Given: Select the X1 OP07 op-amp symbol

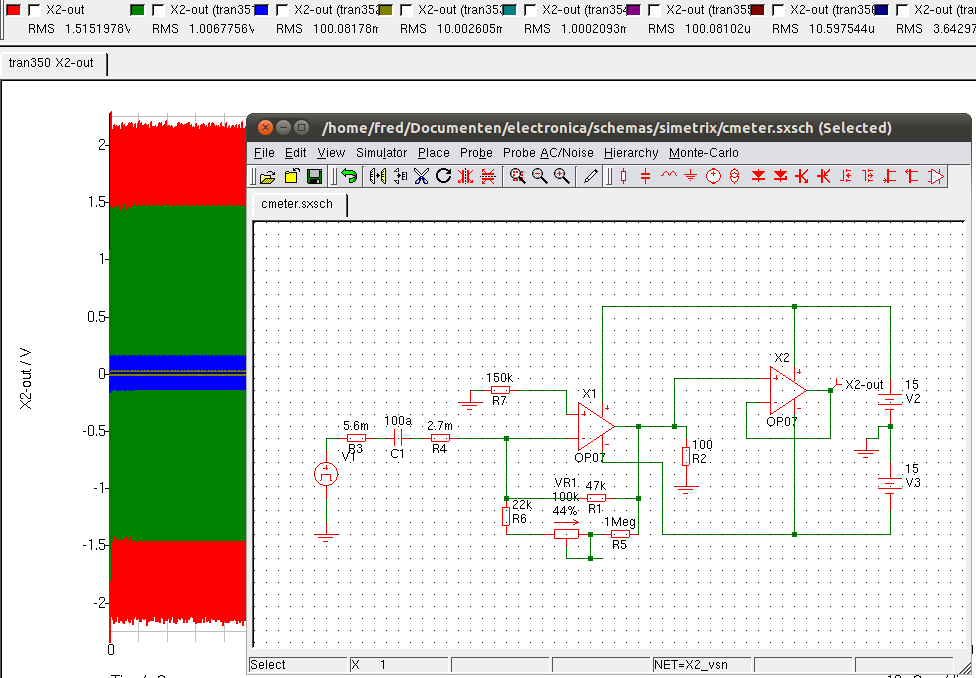Looking at the screenshot, I should 594,426.
